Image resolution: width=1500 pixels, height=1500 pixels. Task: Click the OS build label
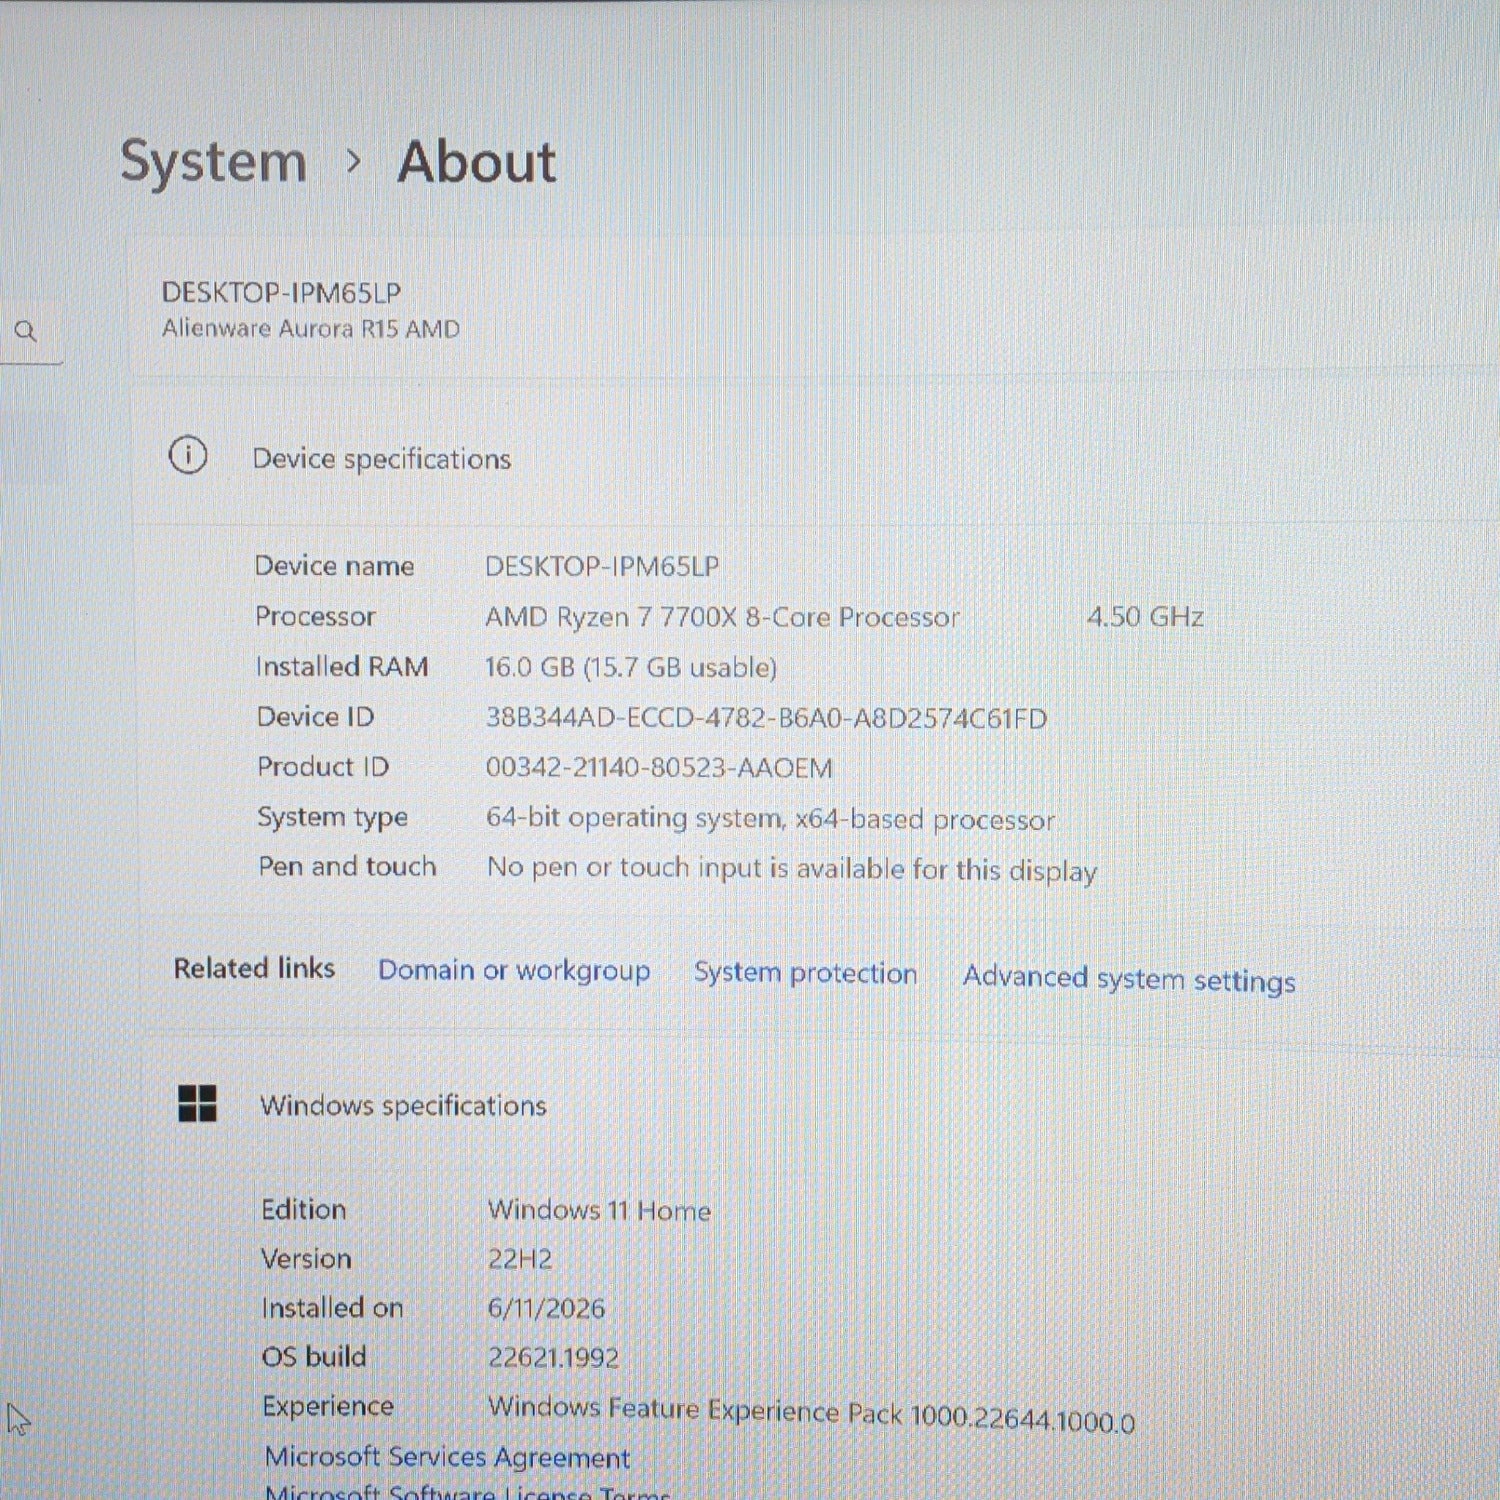(314, 1357)
